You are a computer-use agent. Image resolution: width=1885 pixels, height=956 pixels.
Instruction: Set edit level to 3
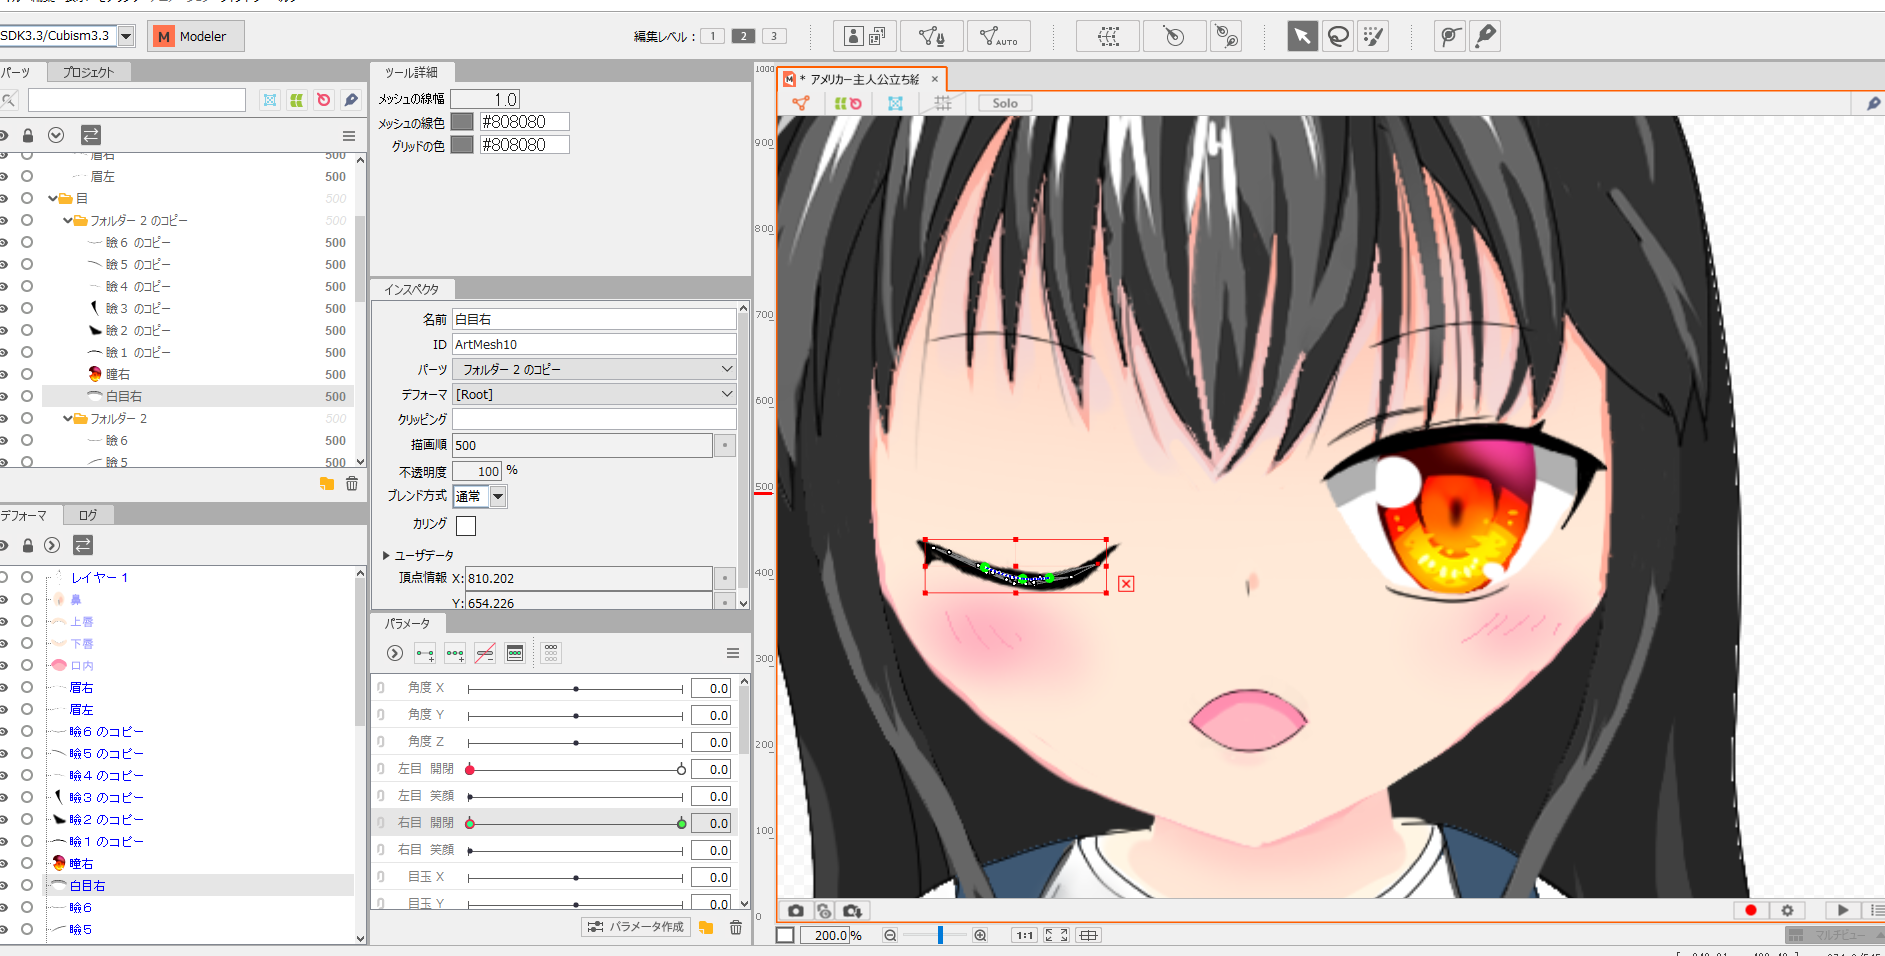(774, 36)
